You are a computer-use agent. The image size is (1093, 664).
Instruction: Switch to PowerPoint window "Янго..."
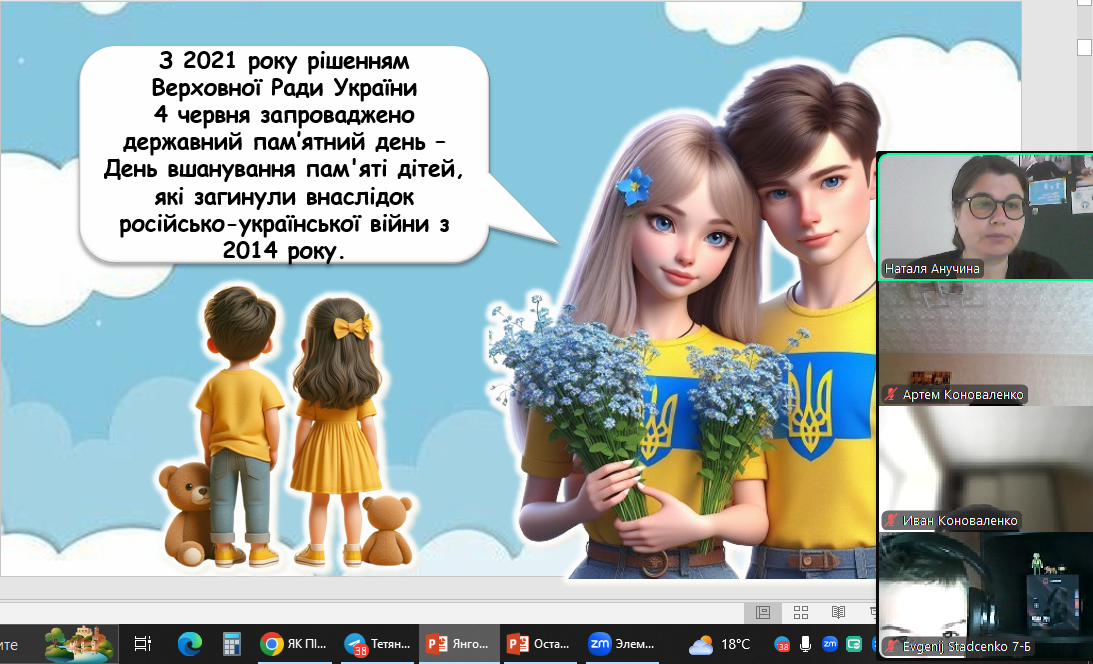pos(458,644)
